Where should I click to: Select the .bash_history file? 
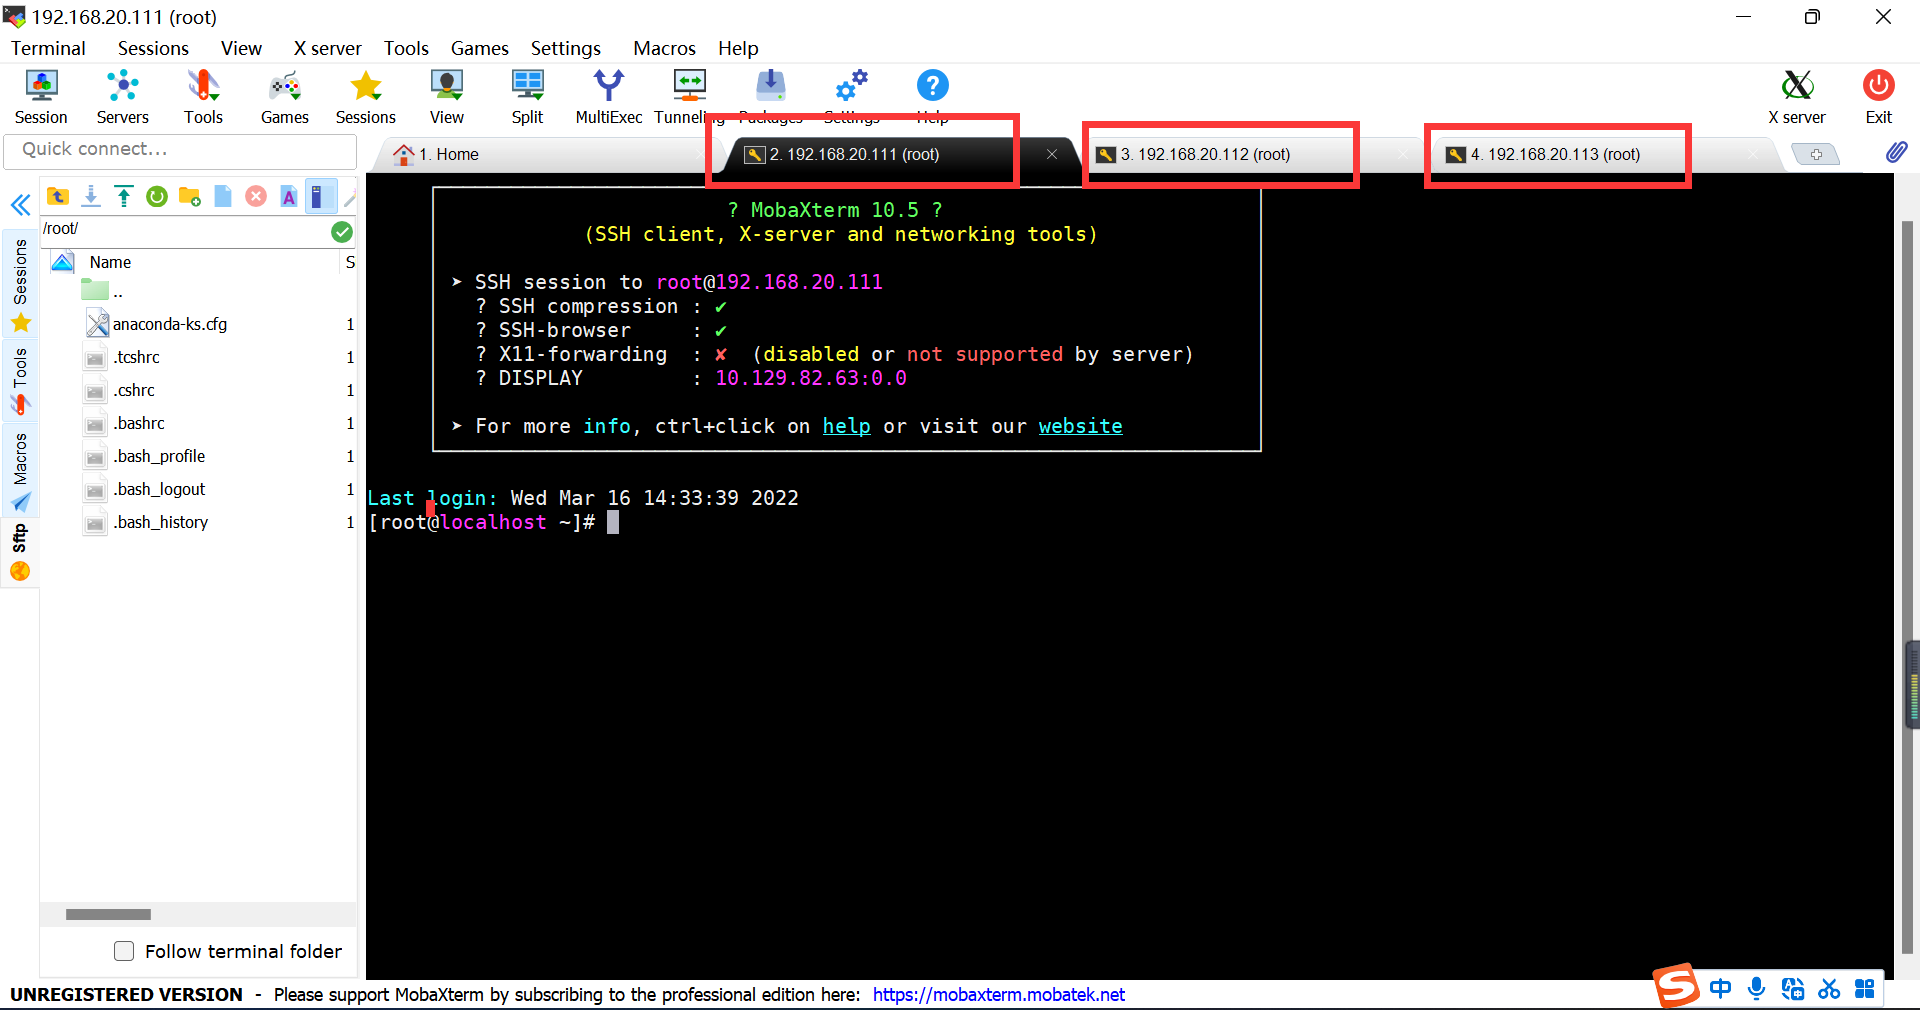click(160, 522)
